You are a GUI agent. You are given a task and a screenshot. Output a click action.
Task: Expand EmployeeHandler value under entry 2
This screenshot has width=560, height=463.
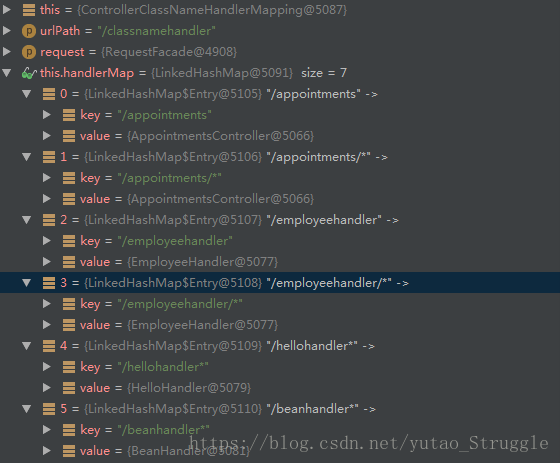(47, 262)
